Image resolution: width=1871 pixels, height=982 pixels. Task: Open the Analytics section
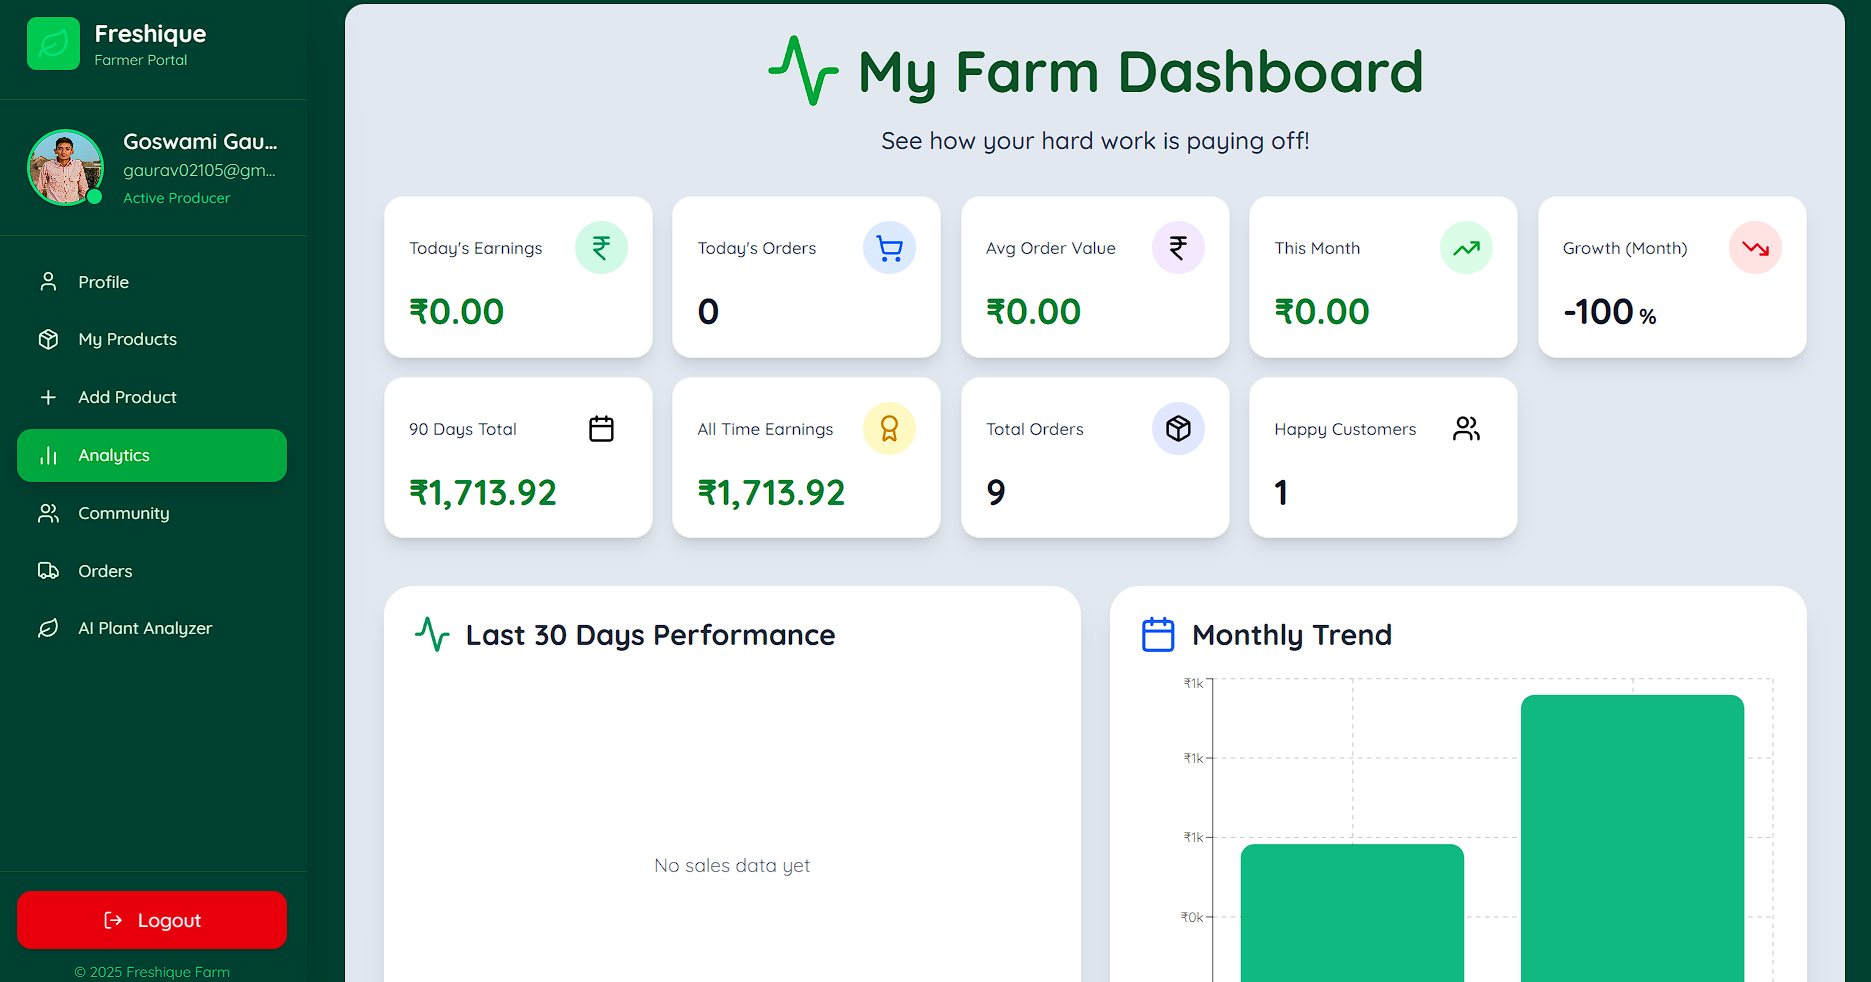click(x=152, y=455)
